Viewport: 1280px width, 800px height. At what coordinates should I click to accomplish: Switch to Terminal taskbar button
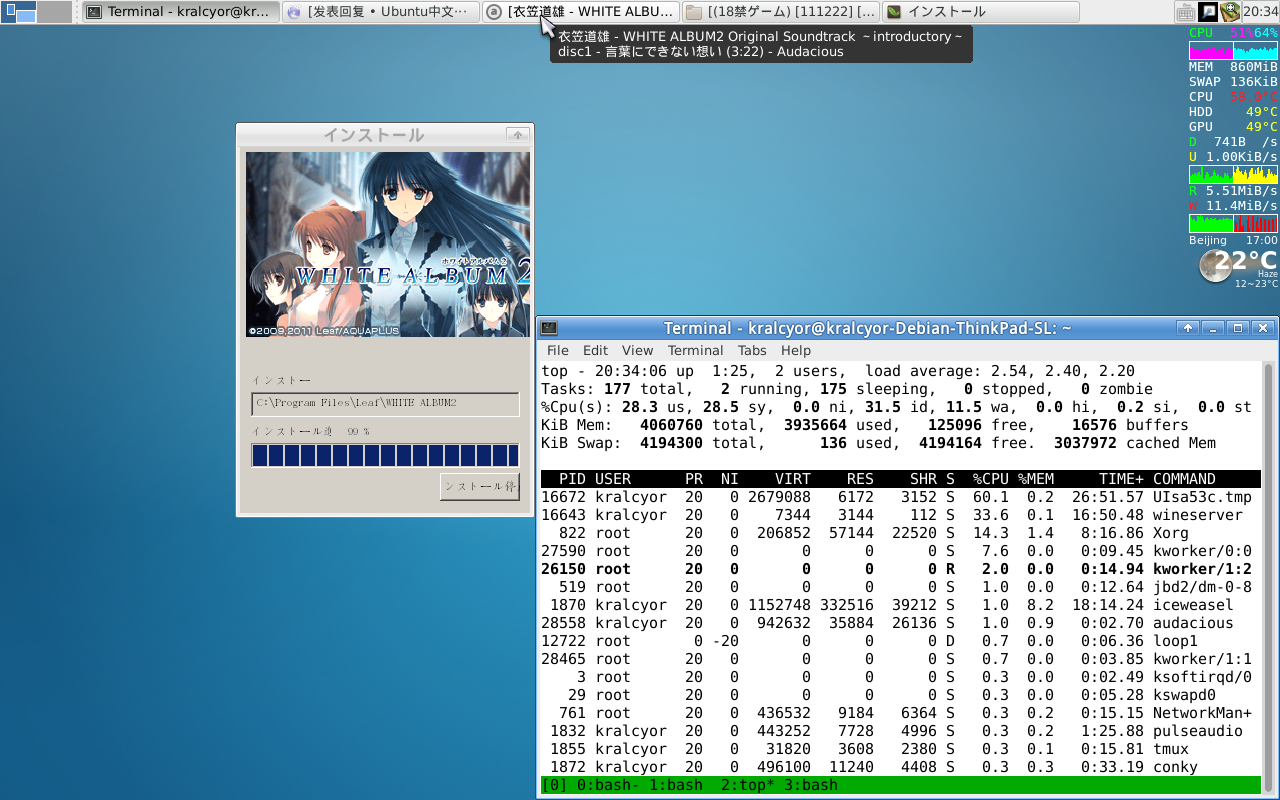[181, 12]
